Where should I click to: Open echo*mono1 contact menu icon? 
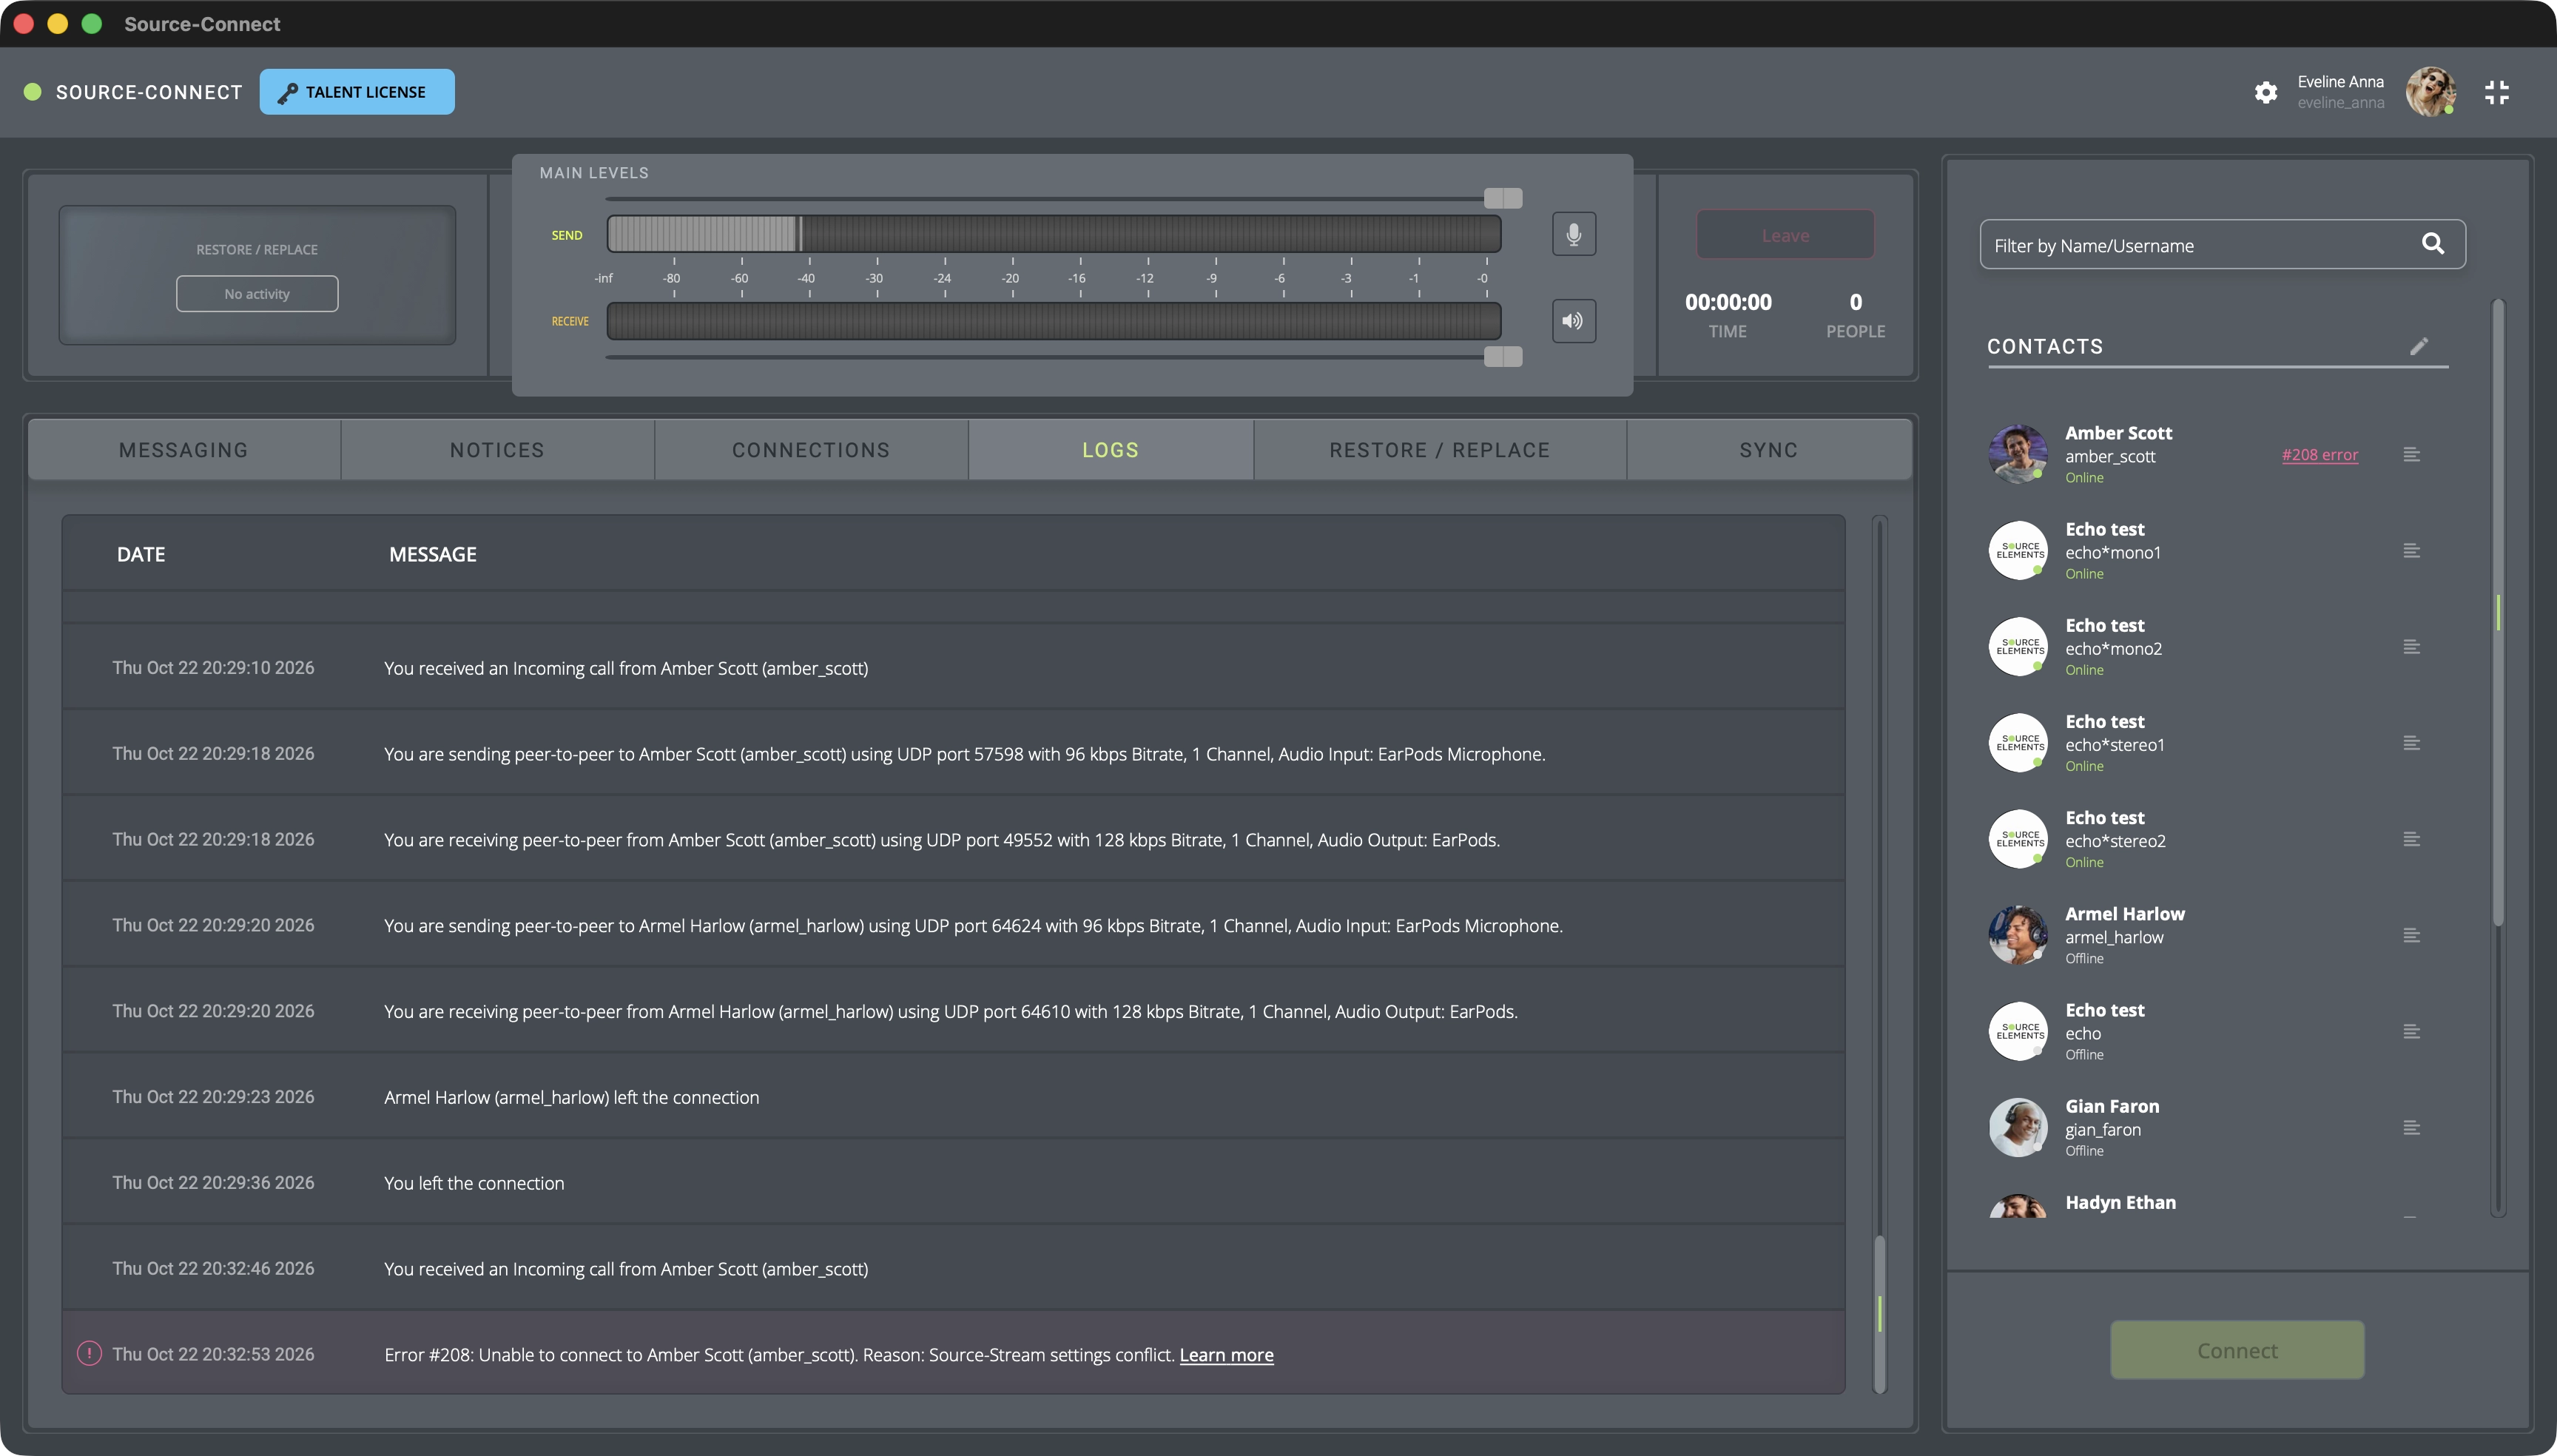(2411, 550)
